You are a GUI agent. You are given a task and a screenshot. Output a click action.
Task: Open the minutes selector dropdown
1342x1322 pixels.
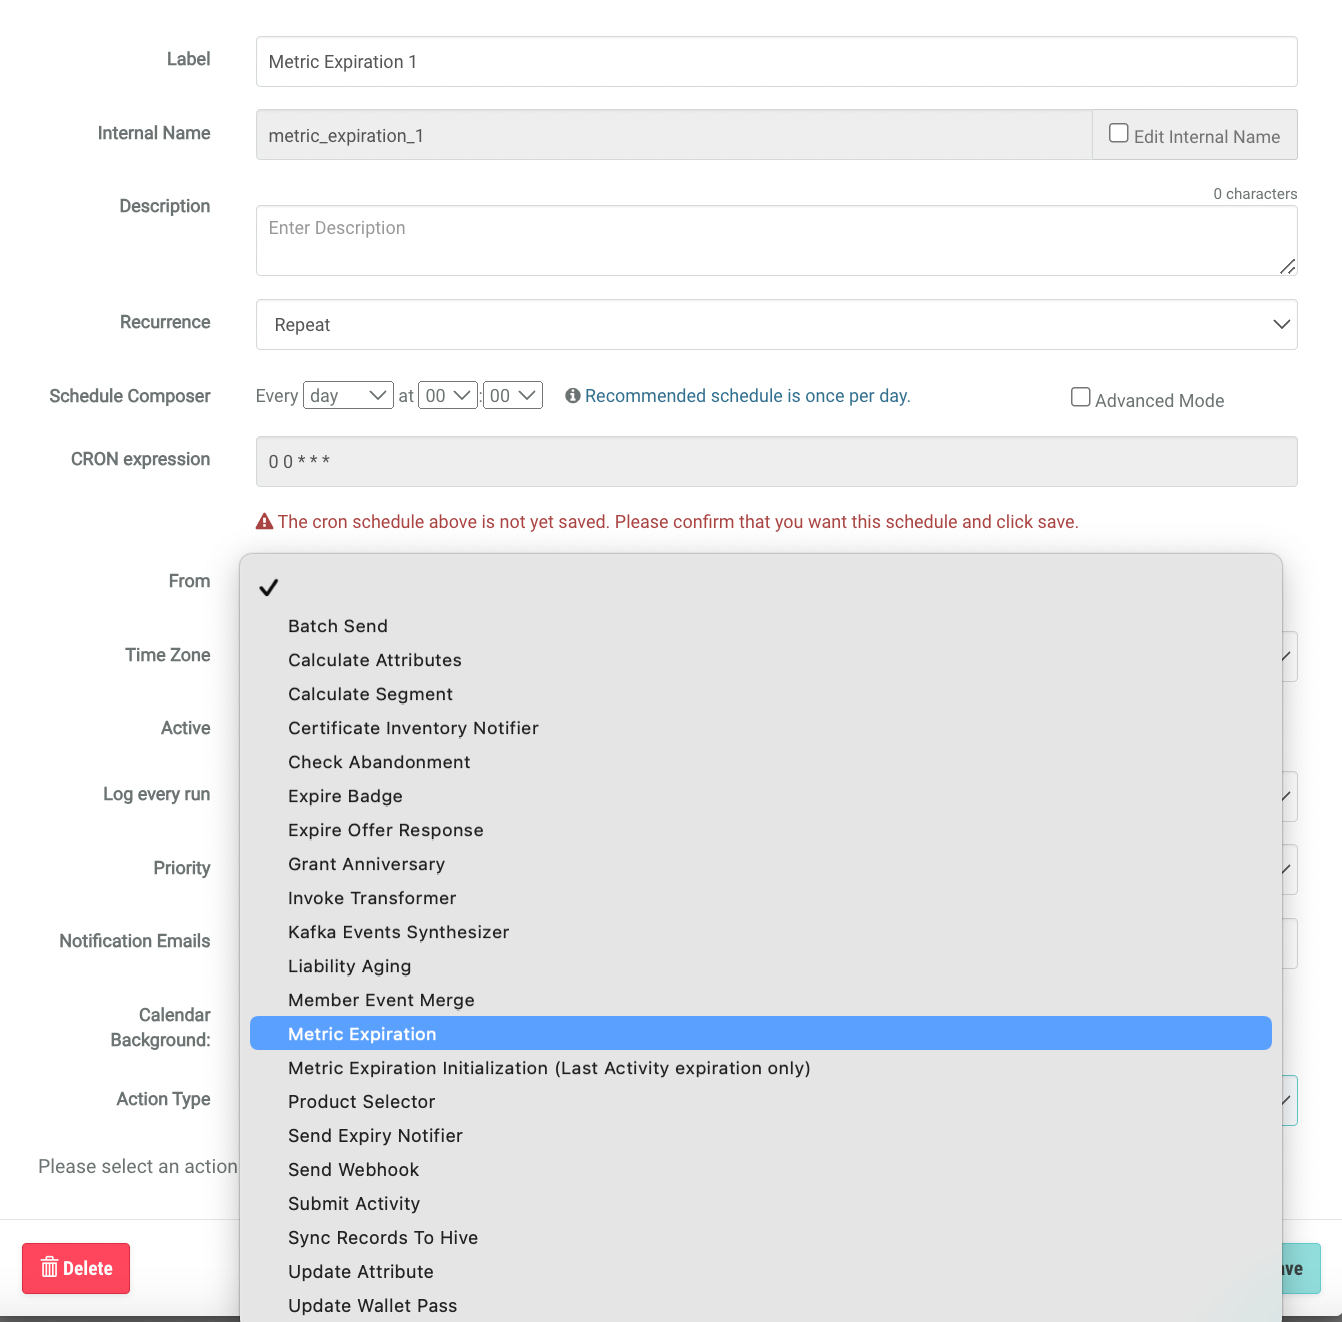tap(513, 396)
